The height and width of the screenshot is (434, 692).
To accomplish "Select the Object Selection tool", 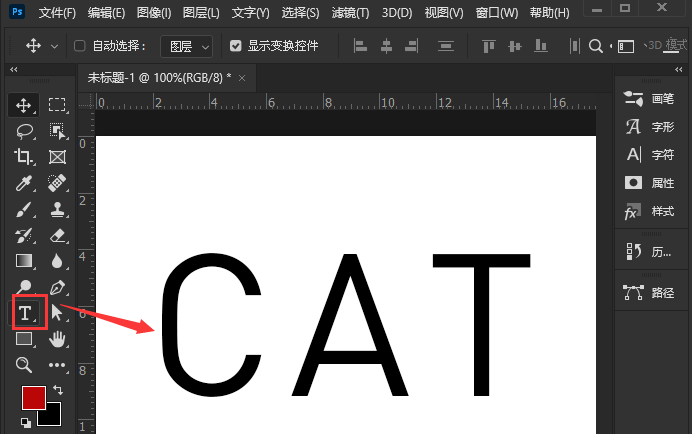I will click(x=57, y=131).
